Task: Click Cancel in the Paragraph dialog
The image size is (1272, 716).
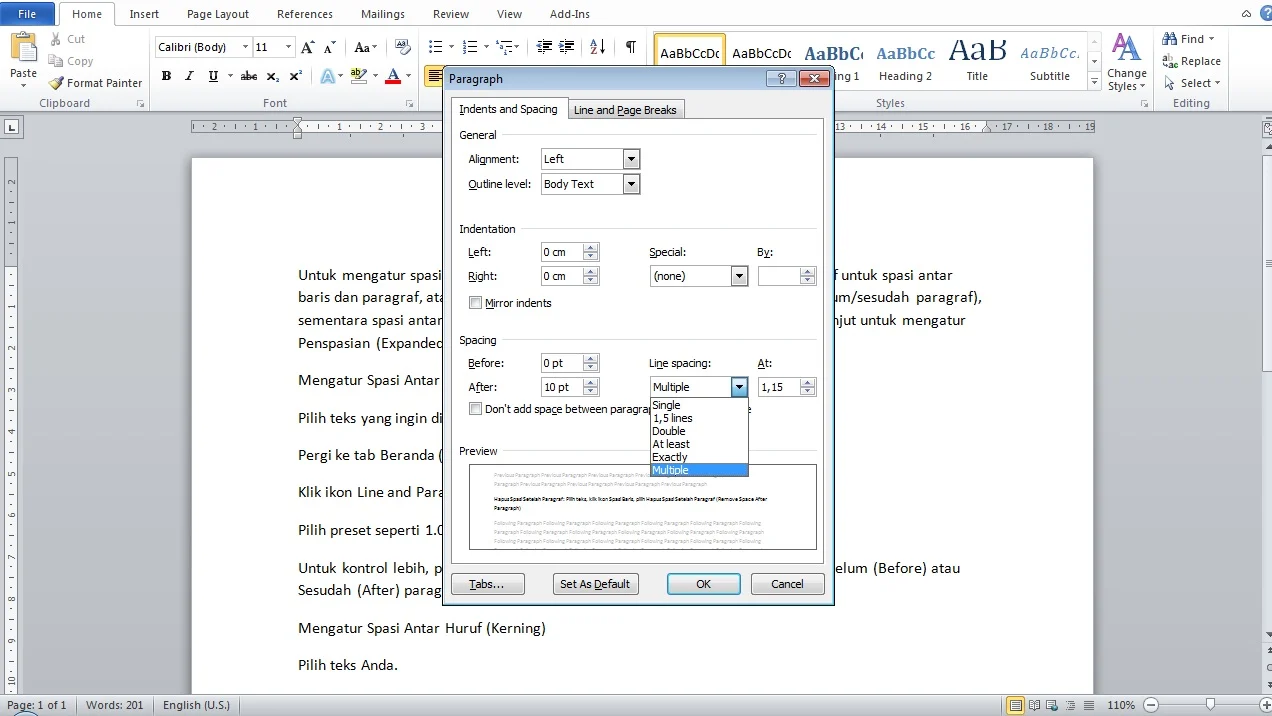Action: [x=787, y=584]
